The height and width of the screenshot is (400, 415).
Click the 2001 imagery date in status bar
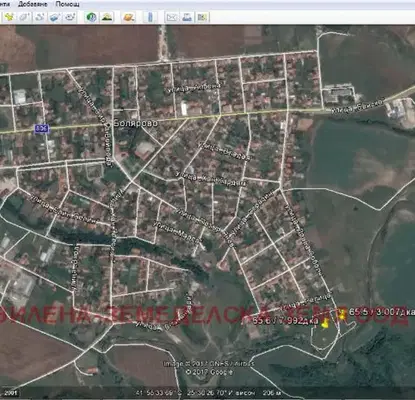pyautogui.click(x=11, y=393)
